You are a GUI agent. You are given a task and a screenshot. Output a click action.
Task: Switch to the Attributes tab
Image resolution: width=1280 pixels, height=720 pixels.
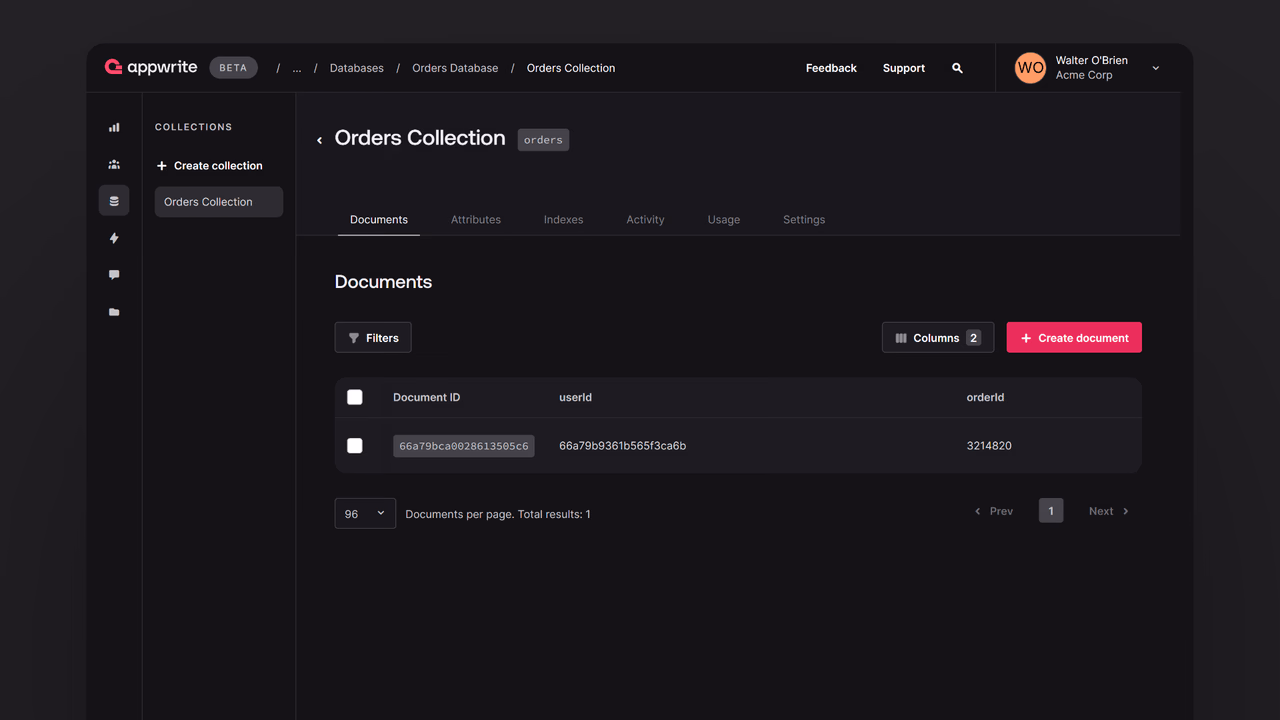(476, 219)
